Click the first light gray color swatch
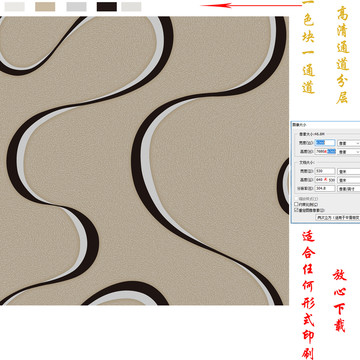360x360 pixels. point(15,7)
